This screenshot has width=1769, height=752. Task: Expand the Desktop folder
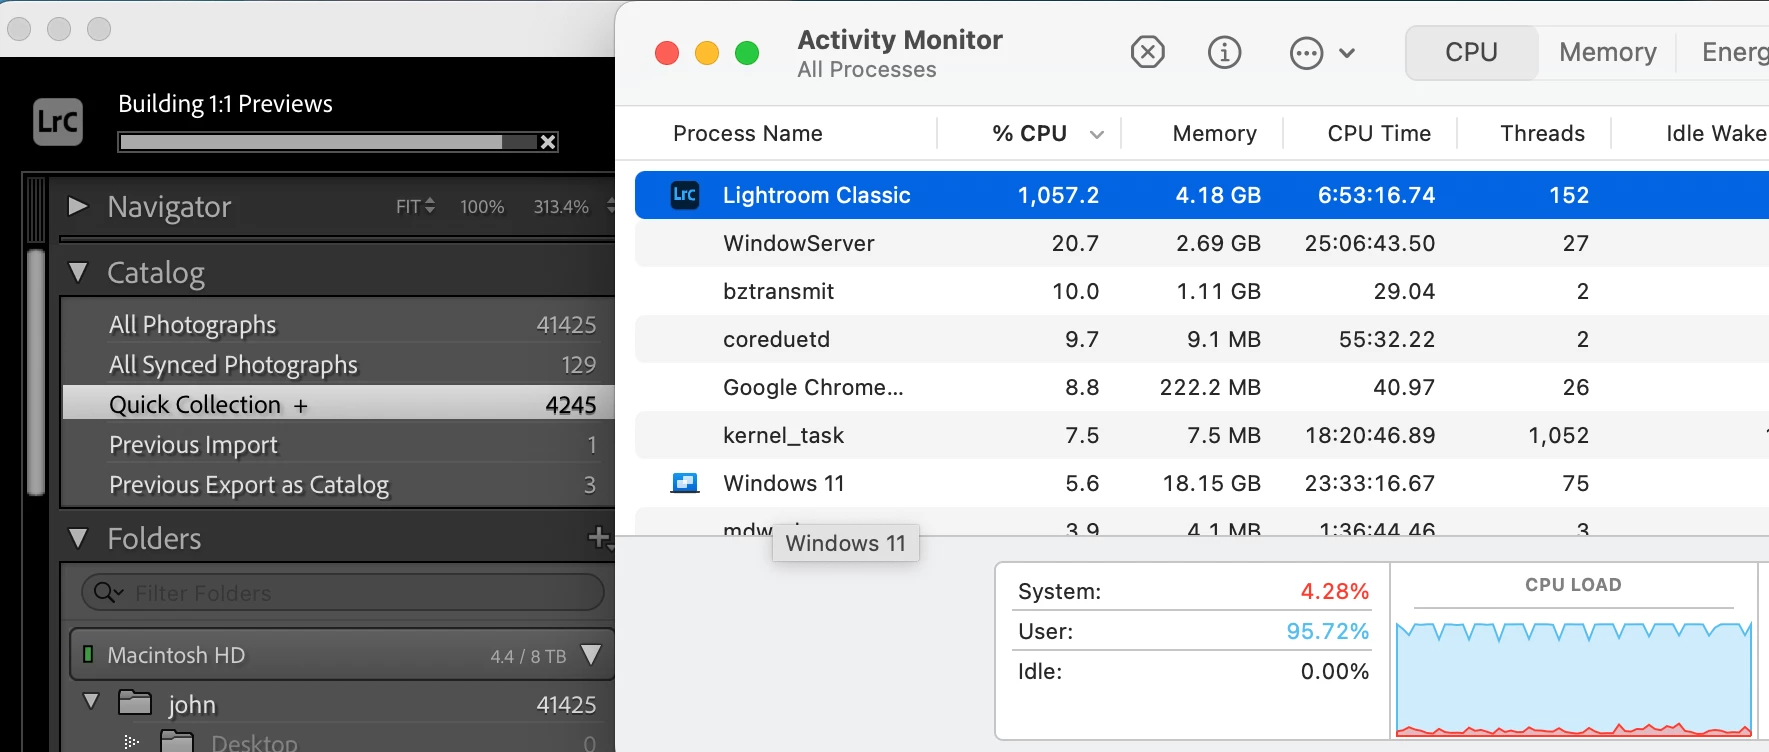pyautogui.click(x=131, y=742)
